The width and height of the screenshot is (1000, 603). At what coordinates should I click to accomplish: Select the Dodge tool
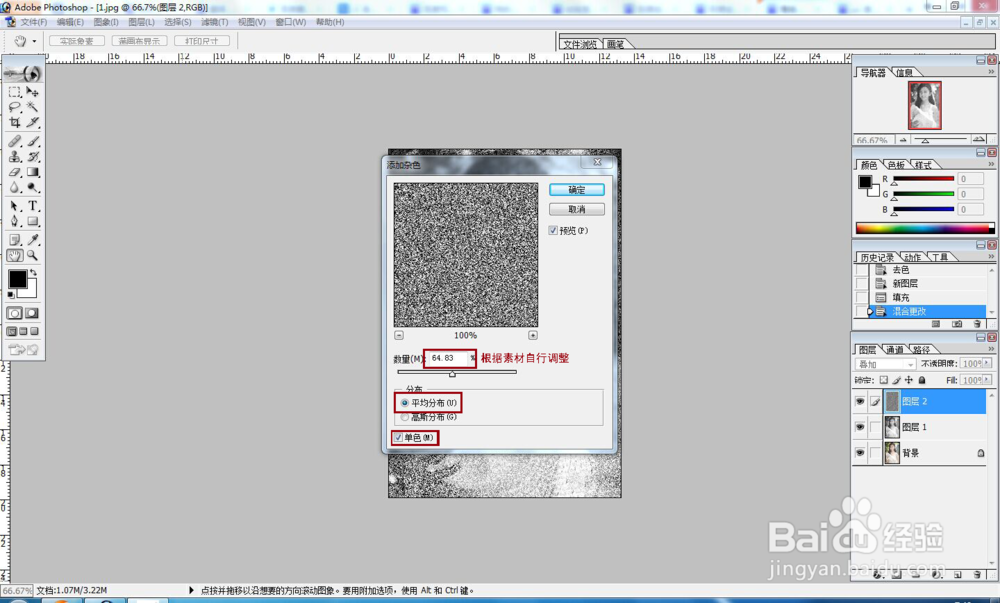pos(33,187)
